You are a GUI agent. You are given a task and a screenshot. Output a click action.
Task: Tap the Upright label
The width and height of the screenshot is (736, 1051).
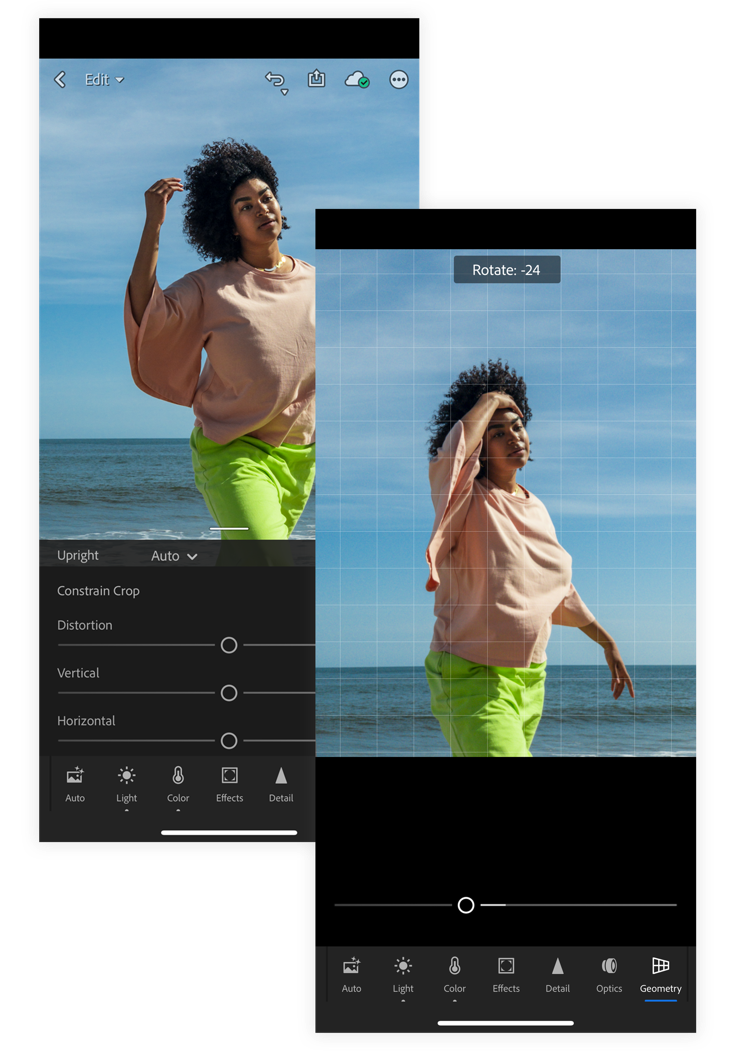(x=78, y=556)
